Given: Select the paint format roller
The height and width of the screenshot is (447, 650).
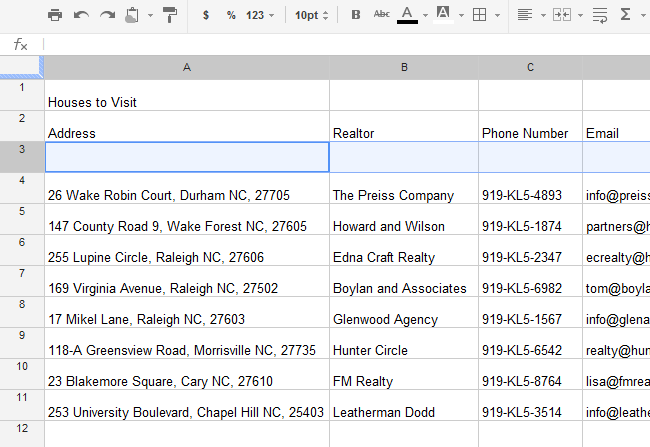Looking at the screenshot, I should click(170, 15).
